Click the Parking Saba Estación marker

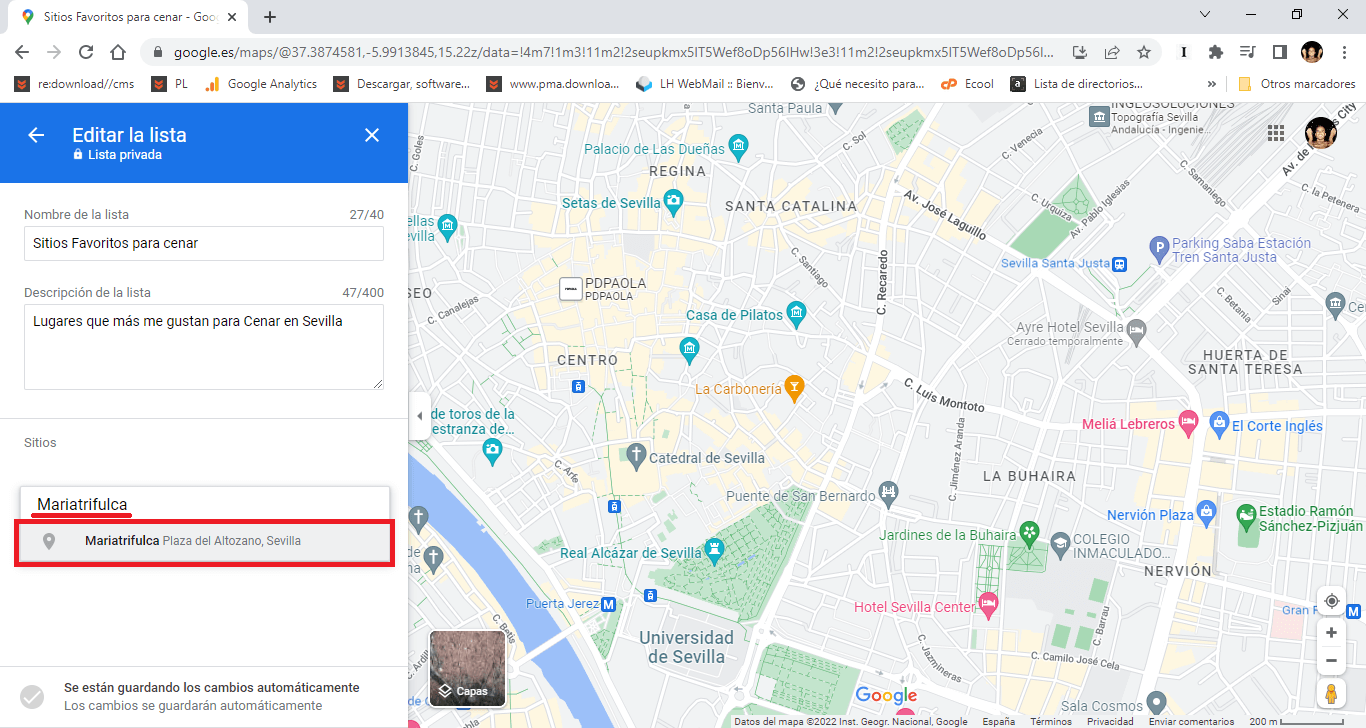[1159, 247]
